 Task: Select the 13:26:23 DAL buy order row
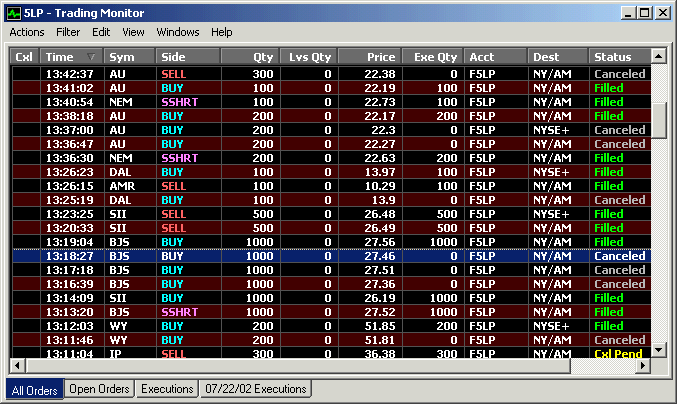328,172
